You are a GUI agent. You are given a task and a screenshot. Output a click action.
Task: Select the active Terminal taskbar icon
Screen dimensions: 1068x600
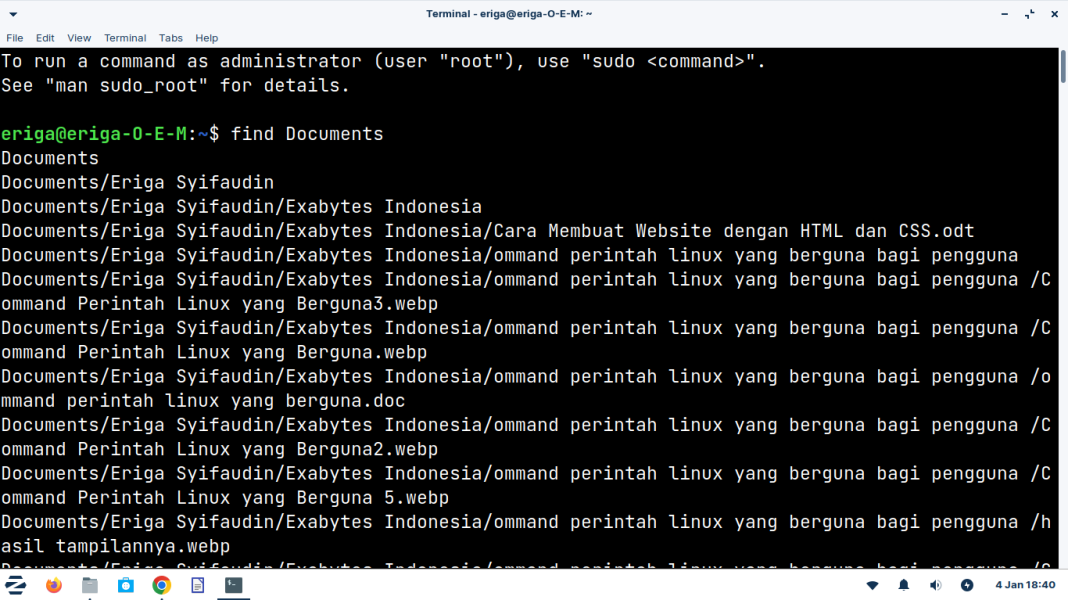pyautogui.click(x=233, y=585)
